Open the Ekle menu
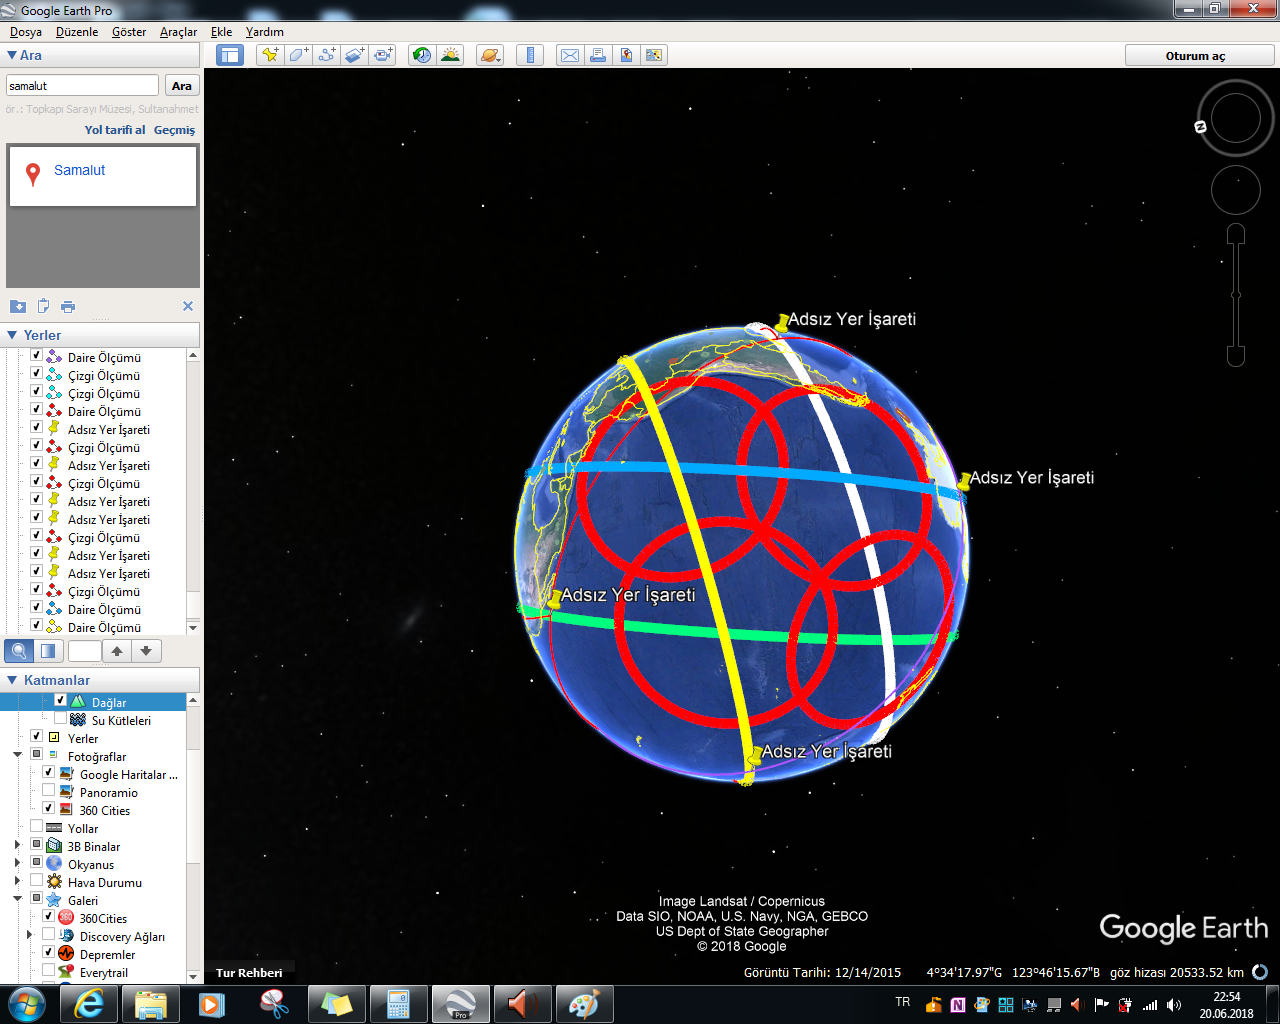 tap(221, 32)
